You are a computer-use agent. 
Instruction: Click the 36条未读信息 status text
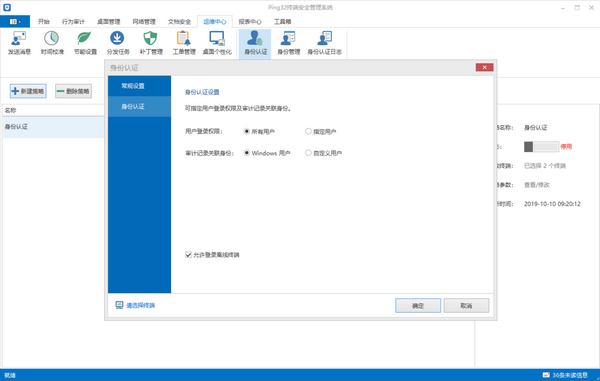point(570,375)
